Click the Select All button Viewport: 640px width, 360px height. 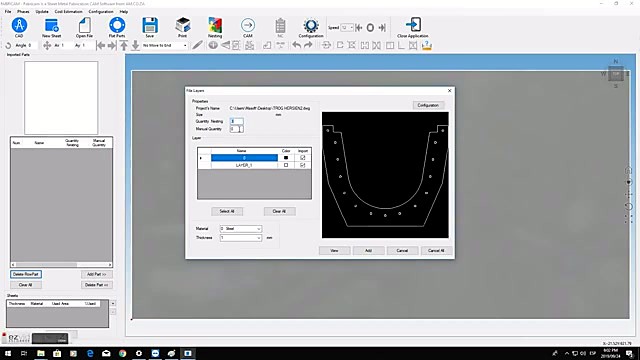point(227,211)
